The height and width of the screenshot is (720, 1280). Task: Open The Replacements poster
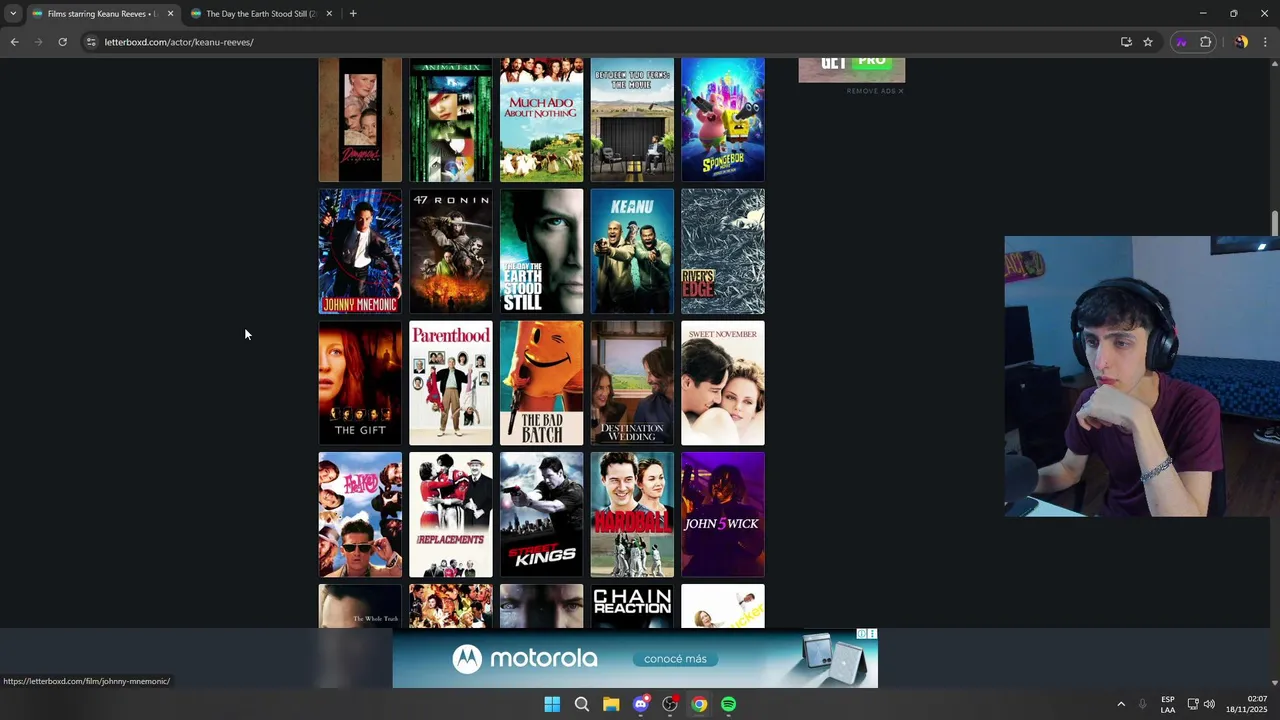point(451,515)
